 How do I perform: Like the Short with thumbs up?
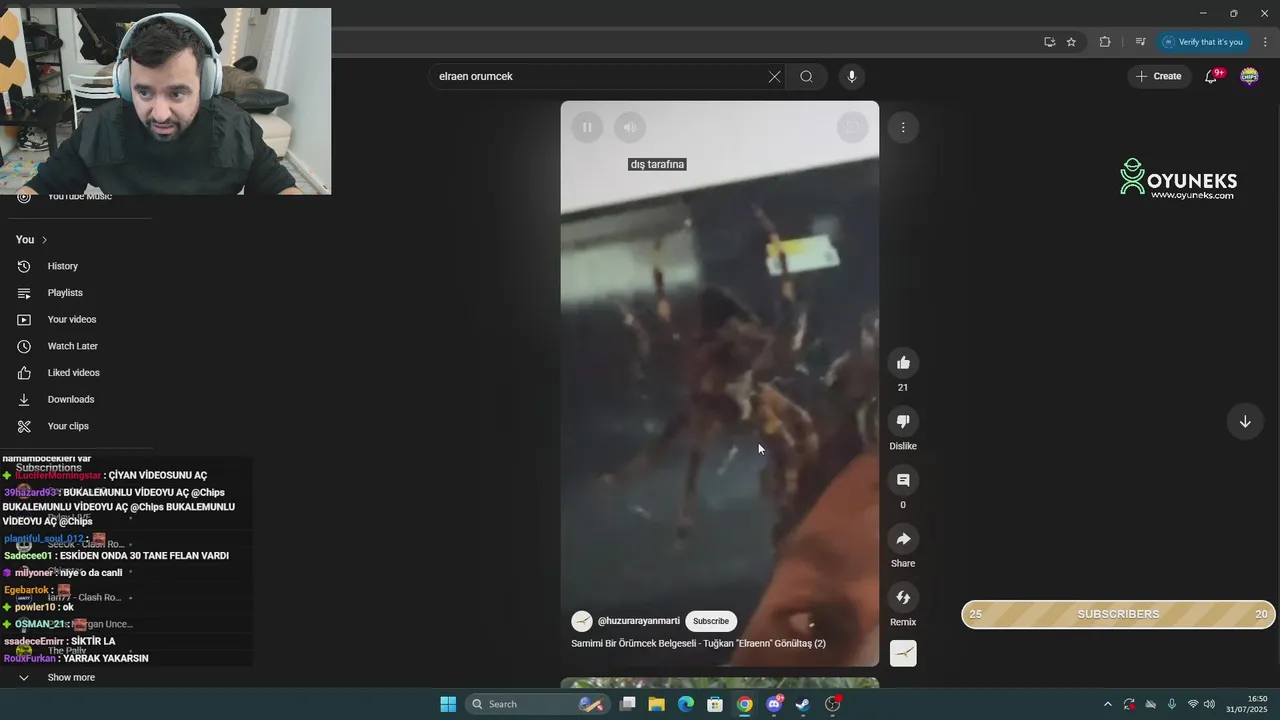click(x=903, y=363)
